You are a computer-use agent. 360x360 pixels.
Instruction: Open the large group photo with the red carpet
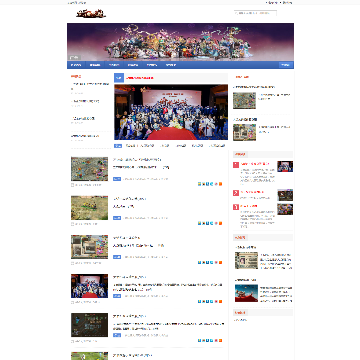click(x=171, y=112)
